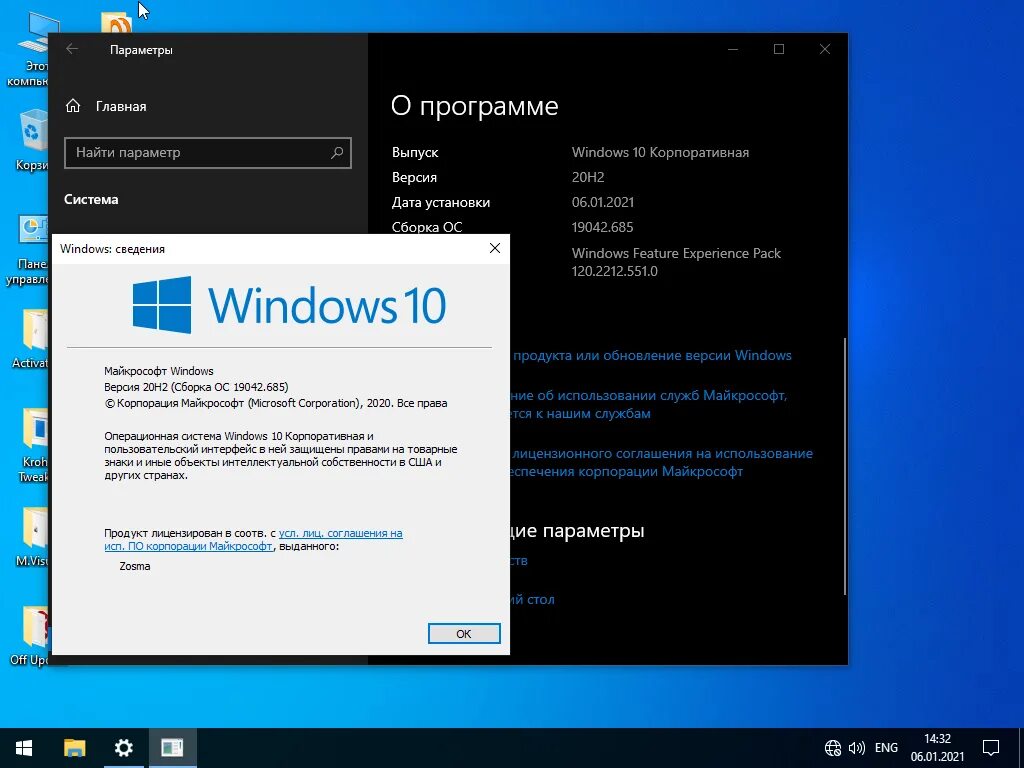
Task: Select the Система section heading
Action: (x=91, y=199)
